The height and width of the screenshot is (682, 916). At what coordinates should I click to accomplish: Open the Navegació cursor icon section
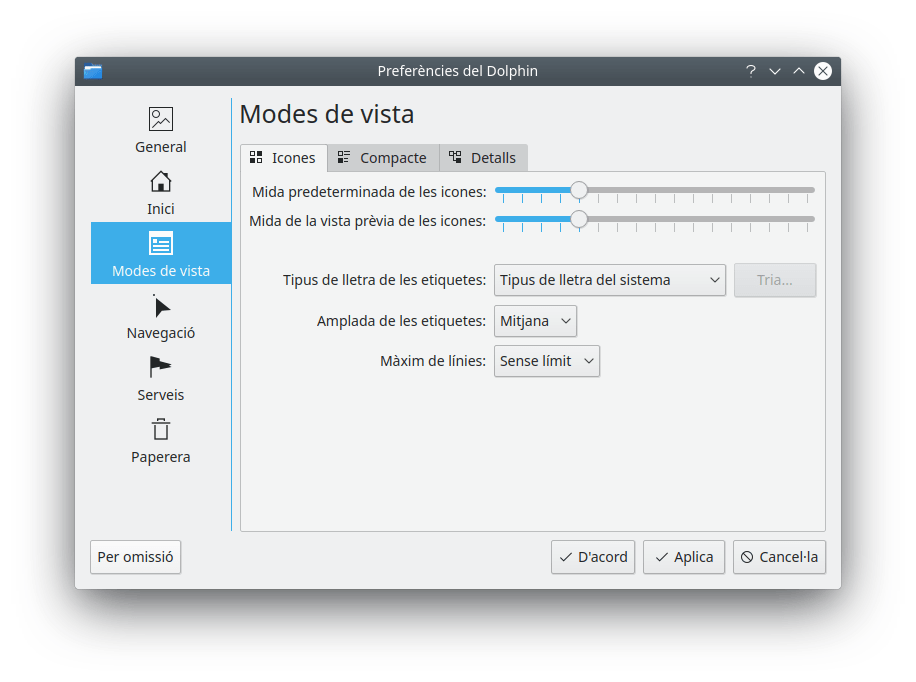point(160,307)
